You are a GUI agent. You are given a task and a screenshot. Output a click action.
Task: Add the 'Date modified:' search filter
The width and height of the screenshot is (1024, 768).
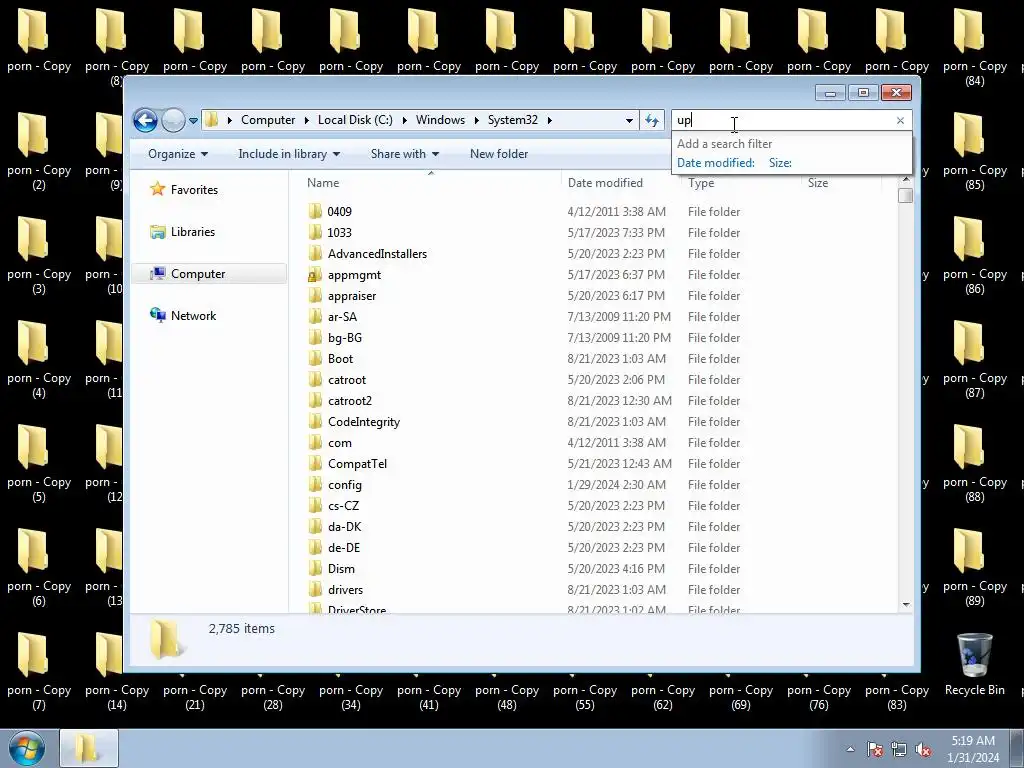(x=716, y=163)
